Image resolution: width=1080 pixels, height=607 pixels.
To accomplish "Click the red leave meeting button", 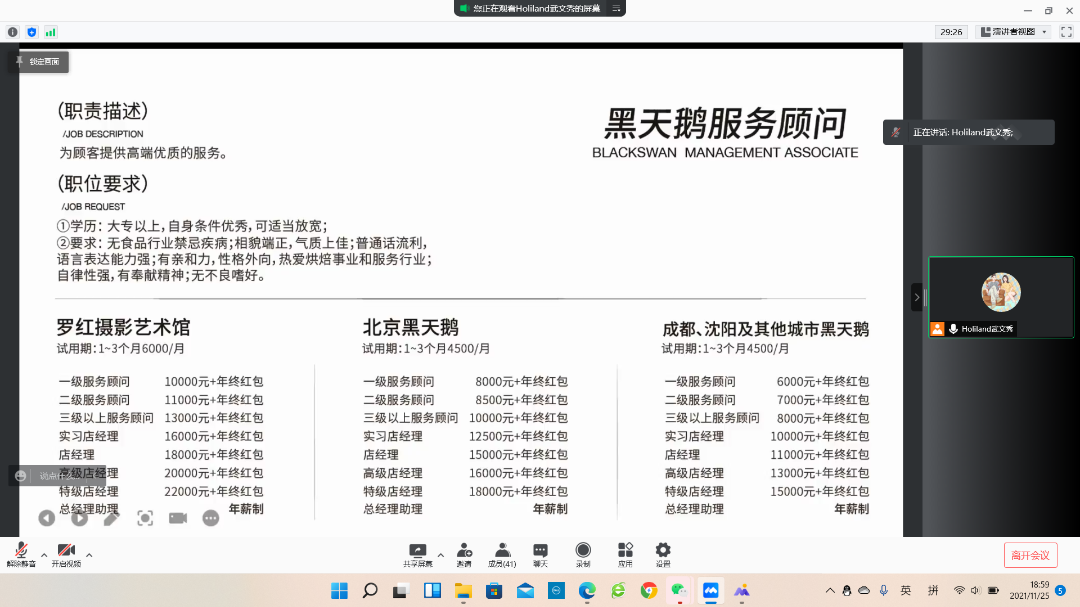I will (x=1030, y=555).
